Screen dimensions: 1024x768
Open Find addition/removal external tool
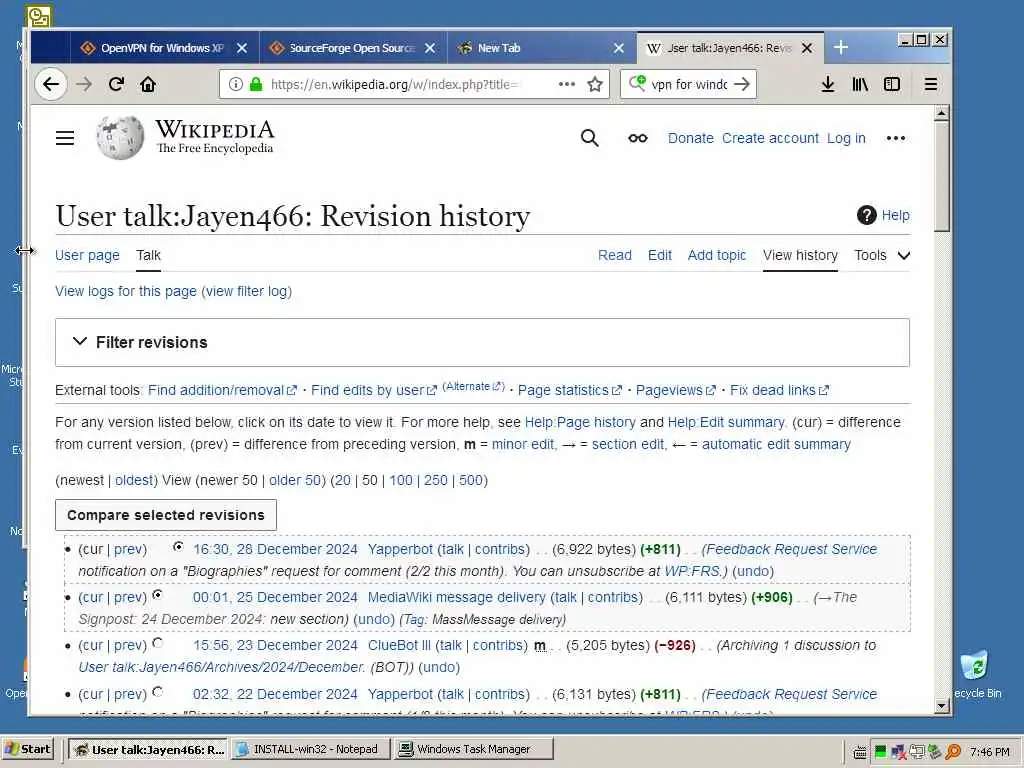coord(222,390)
